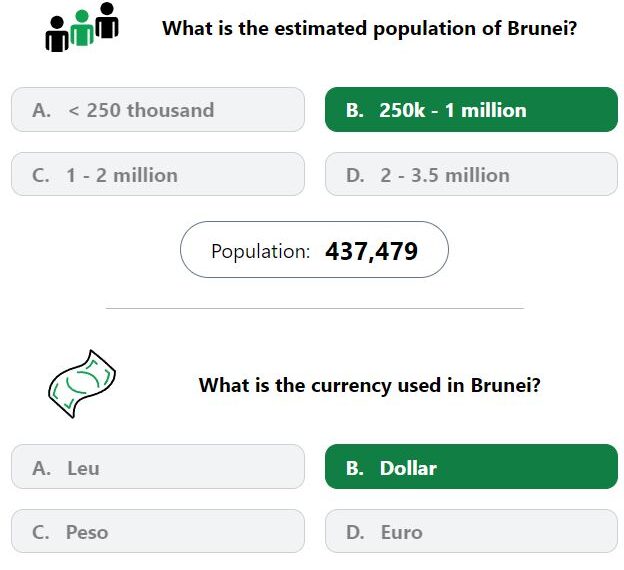Image resolution: width=624 pixels, height=570 pixels.
Task: Click the Population 437,479 result pill
Action: pyautogui.click(x=314, y=250)
